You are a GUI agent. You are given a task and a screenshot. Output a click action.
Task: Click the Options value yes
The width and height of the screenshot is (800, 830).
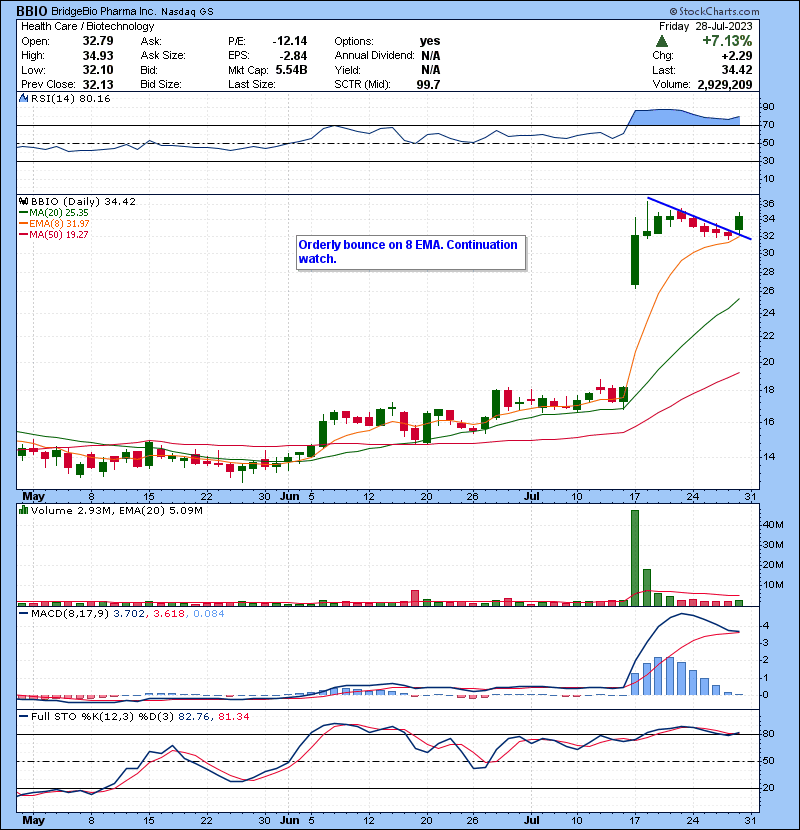pyautogui.click(x=430, y=41)
